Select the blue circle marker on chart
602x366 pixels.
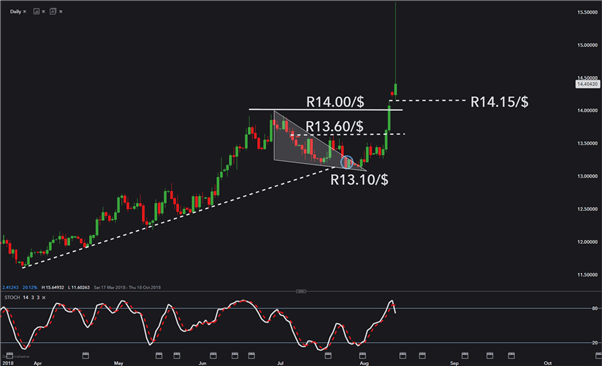pyautogui.click(x=347, y=162)
